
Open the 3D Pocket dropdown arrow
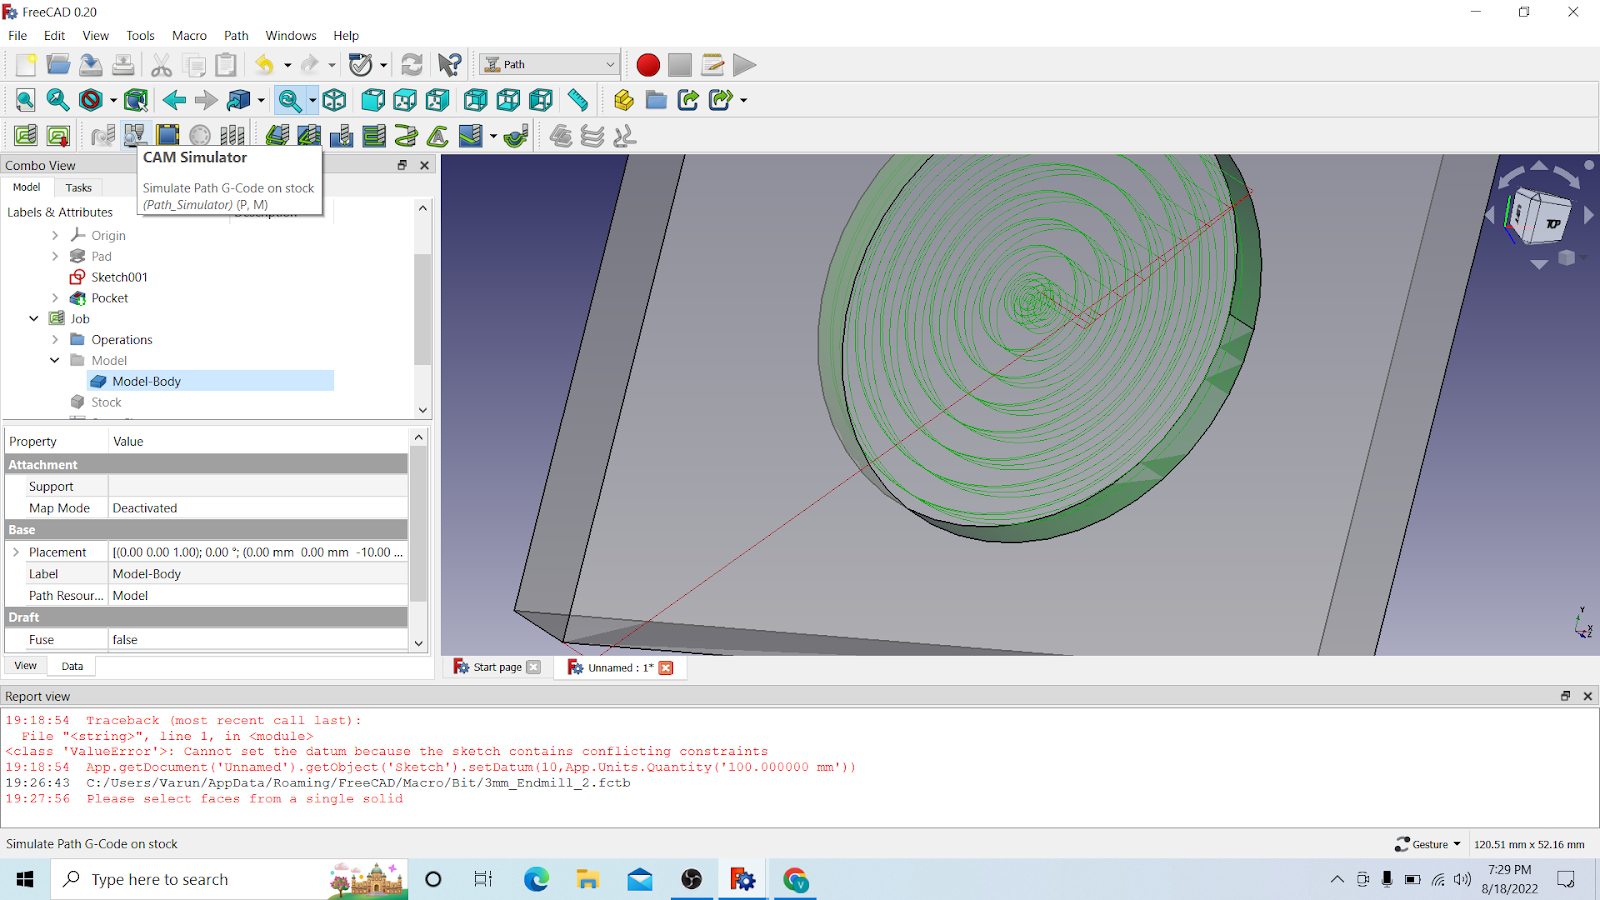493,135
